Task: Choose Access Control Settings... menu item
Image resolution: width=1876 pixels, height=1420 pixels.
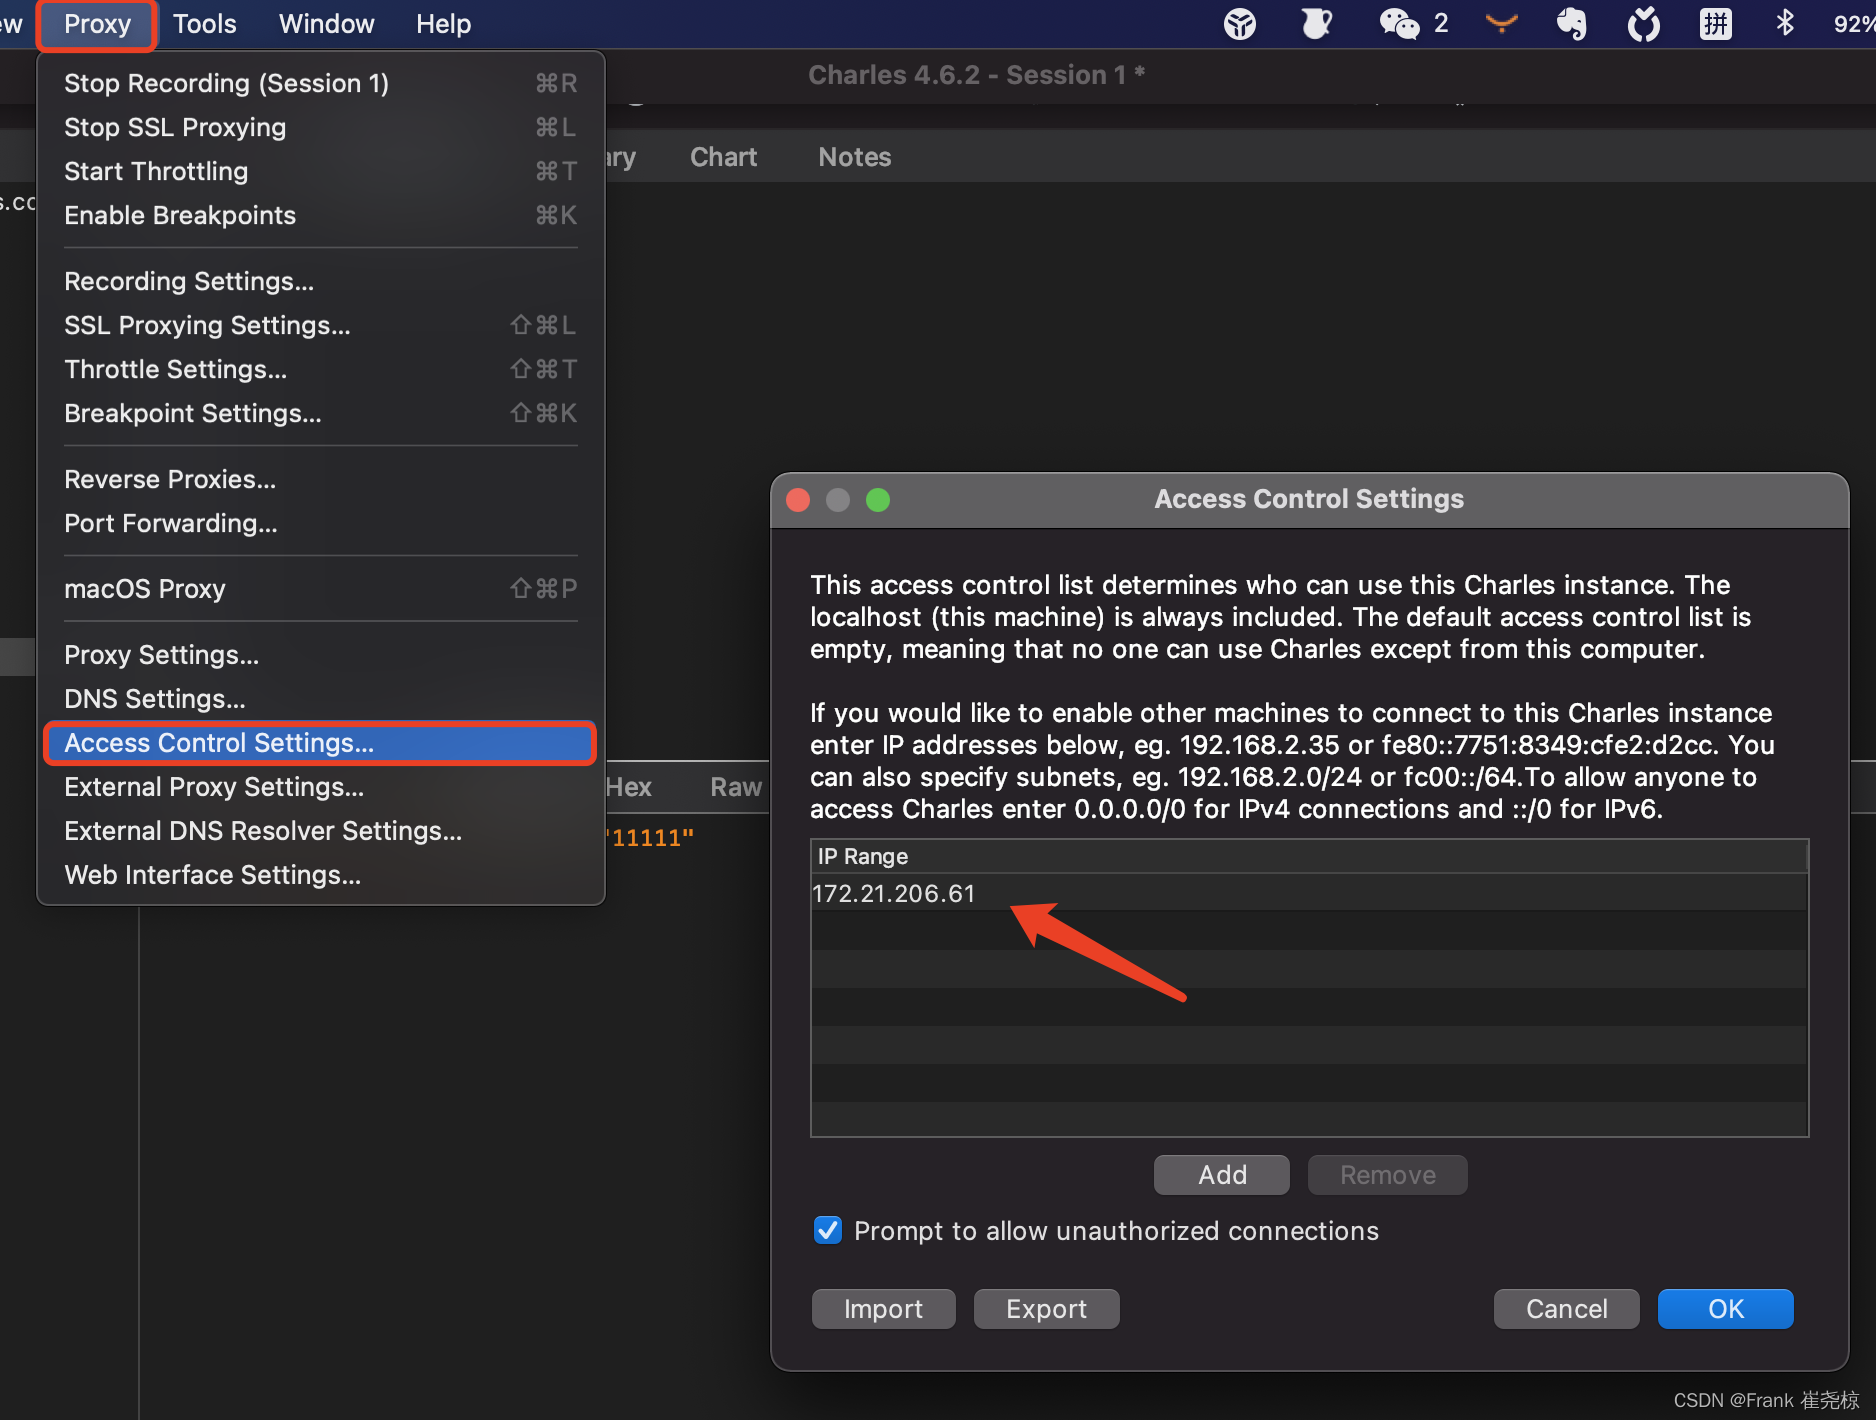Action: click(320, 743)
